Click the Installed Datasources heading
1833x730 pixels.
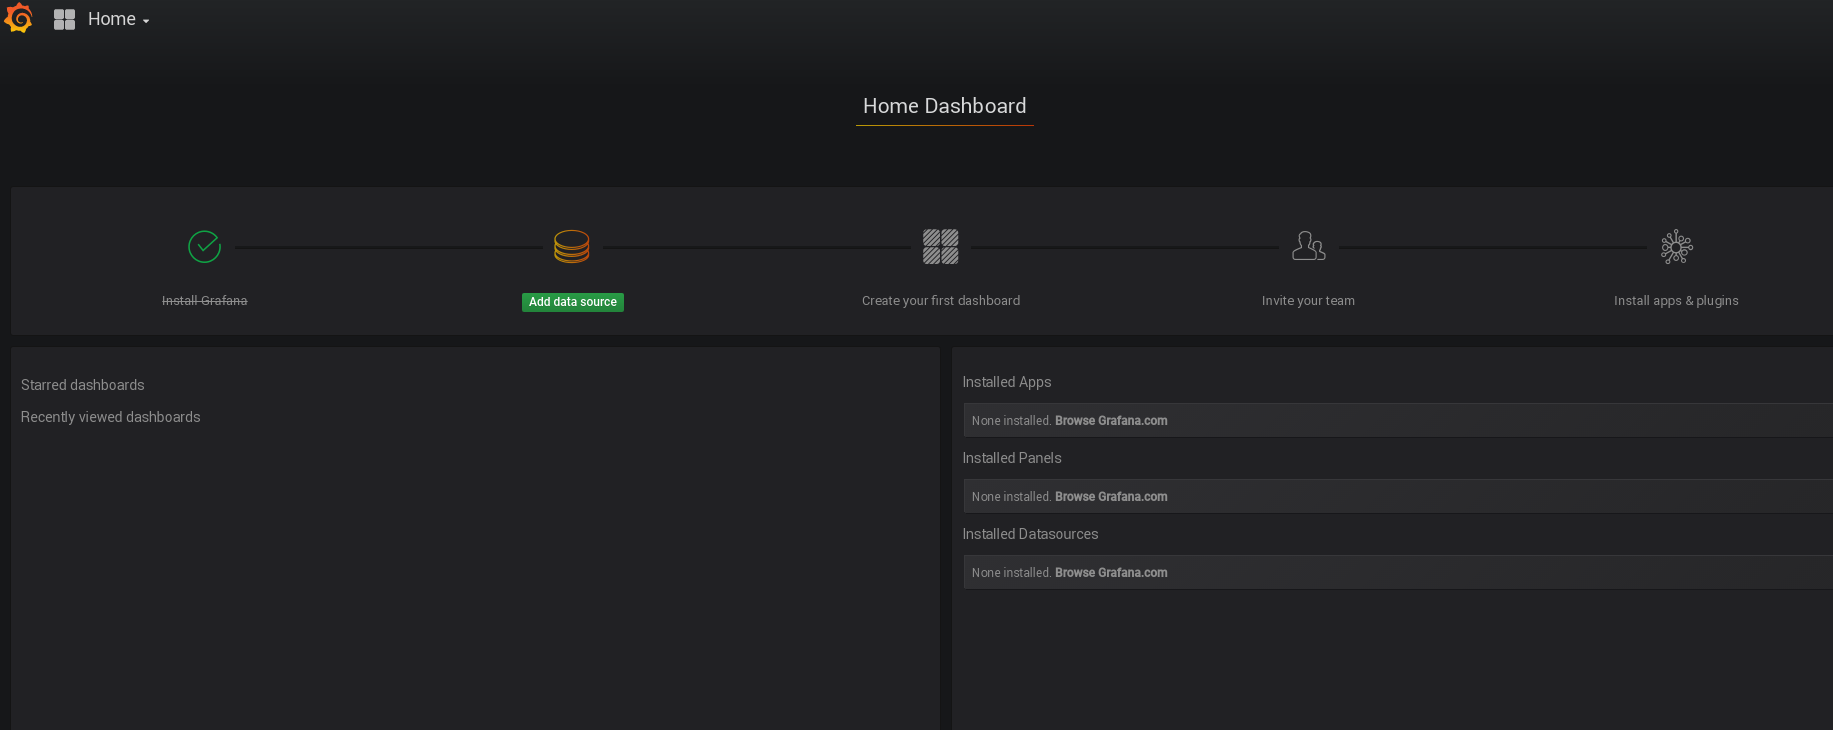coord(1030,534)
